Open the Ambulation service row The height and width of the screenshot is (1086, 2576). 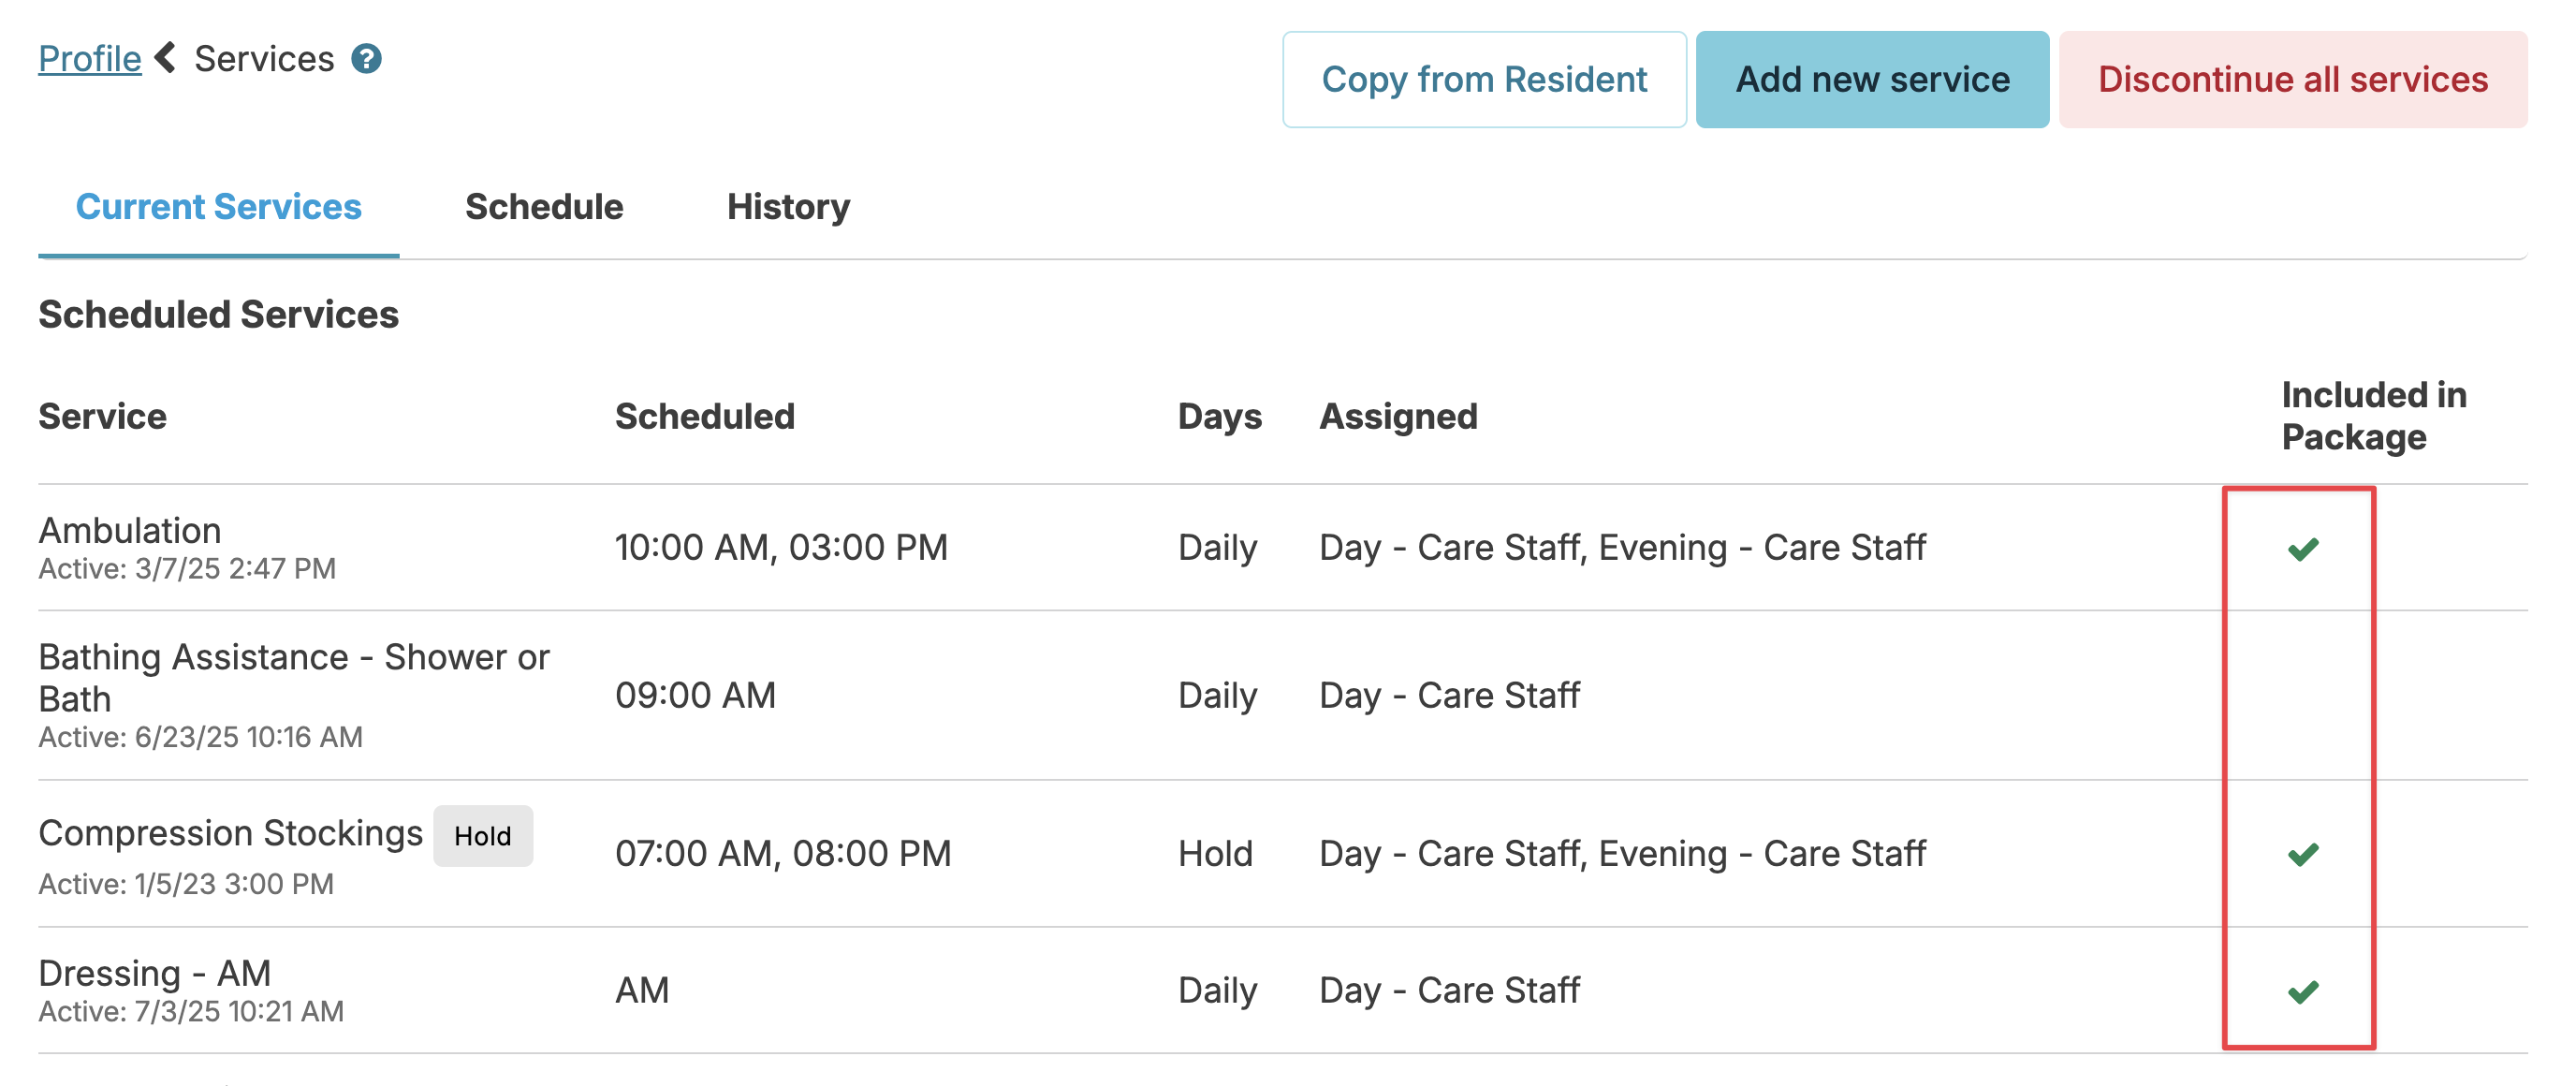130,531
